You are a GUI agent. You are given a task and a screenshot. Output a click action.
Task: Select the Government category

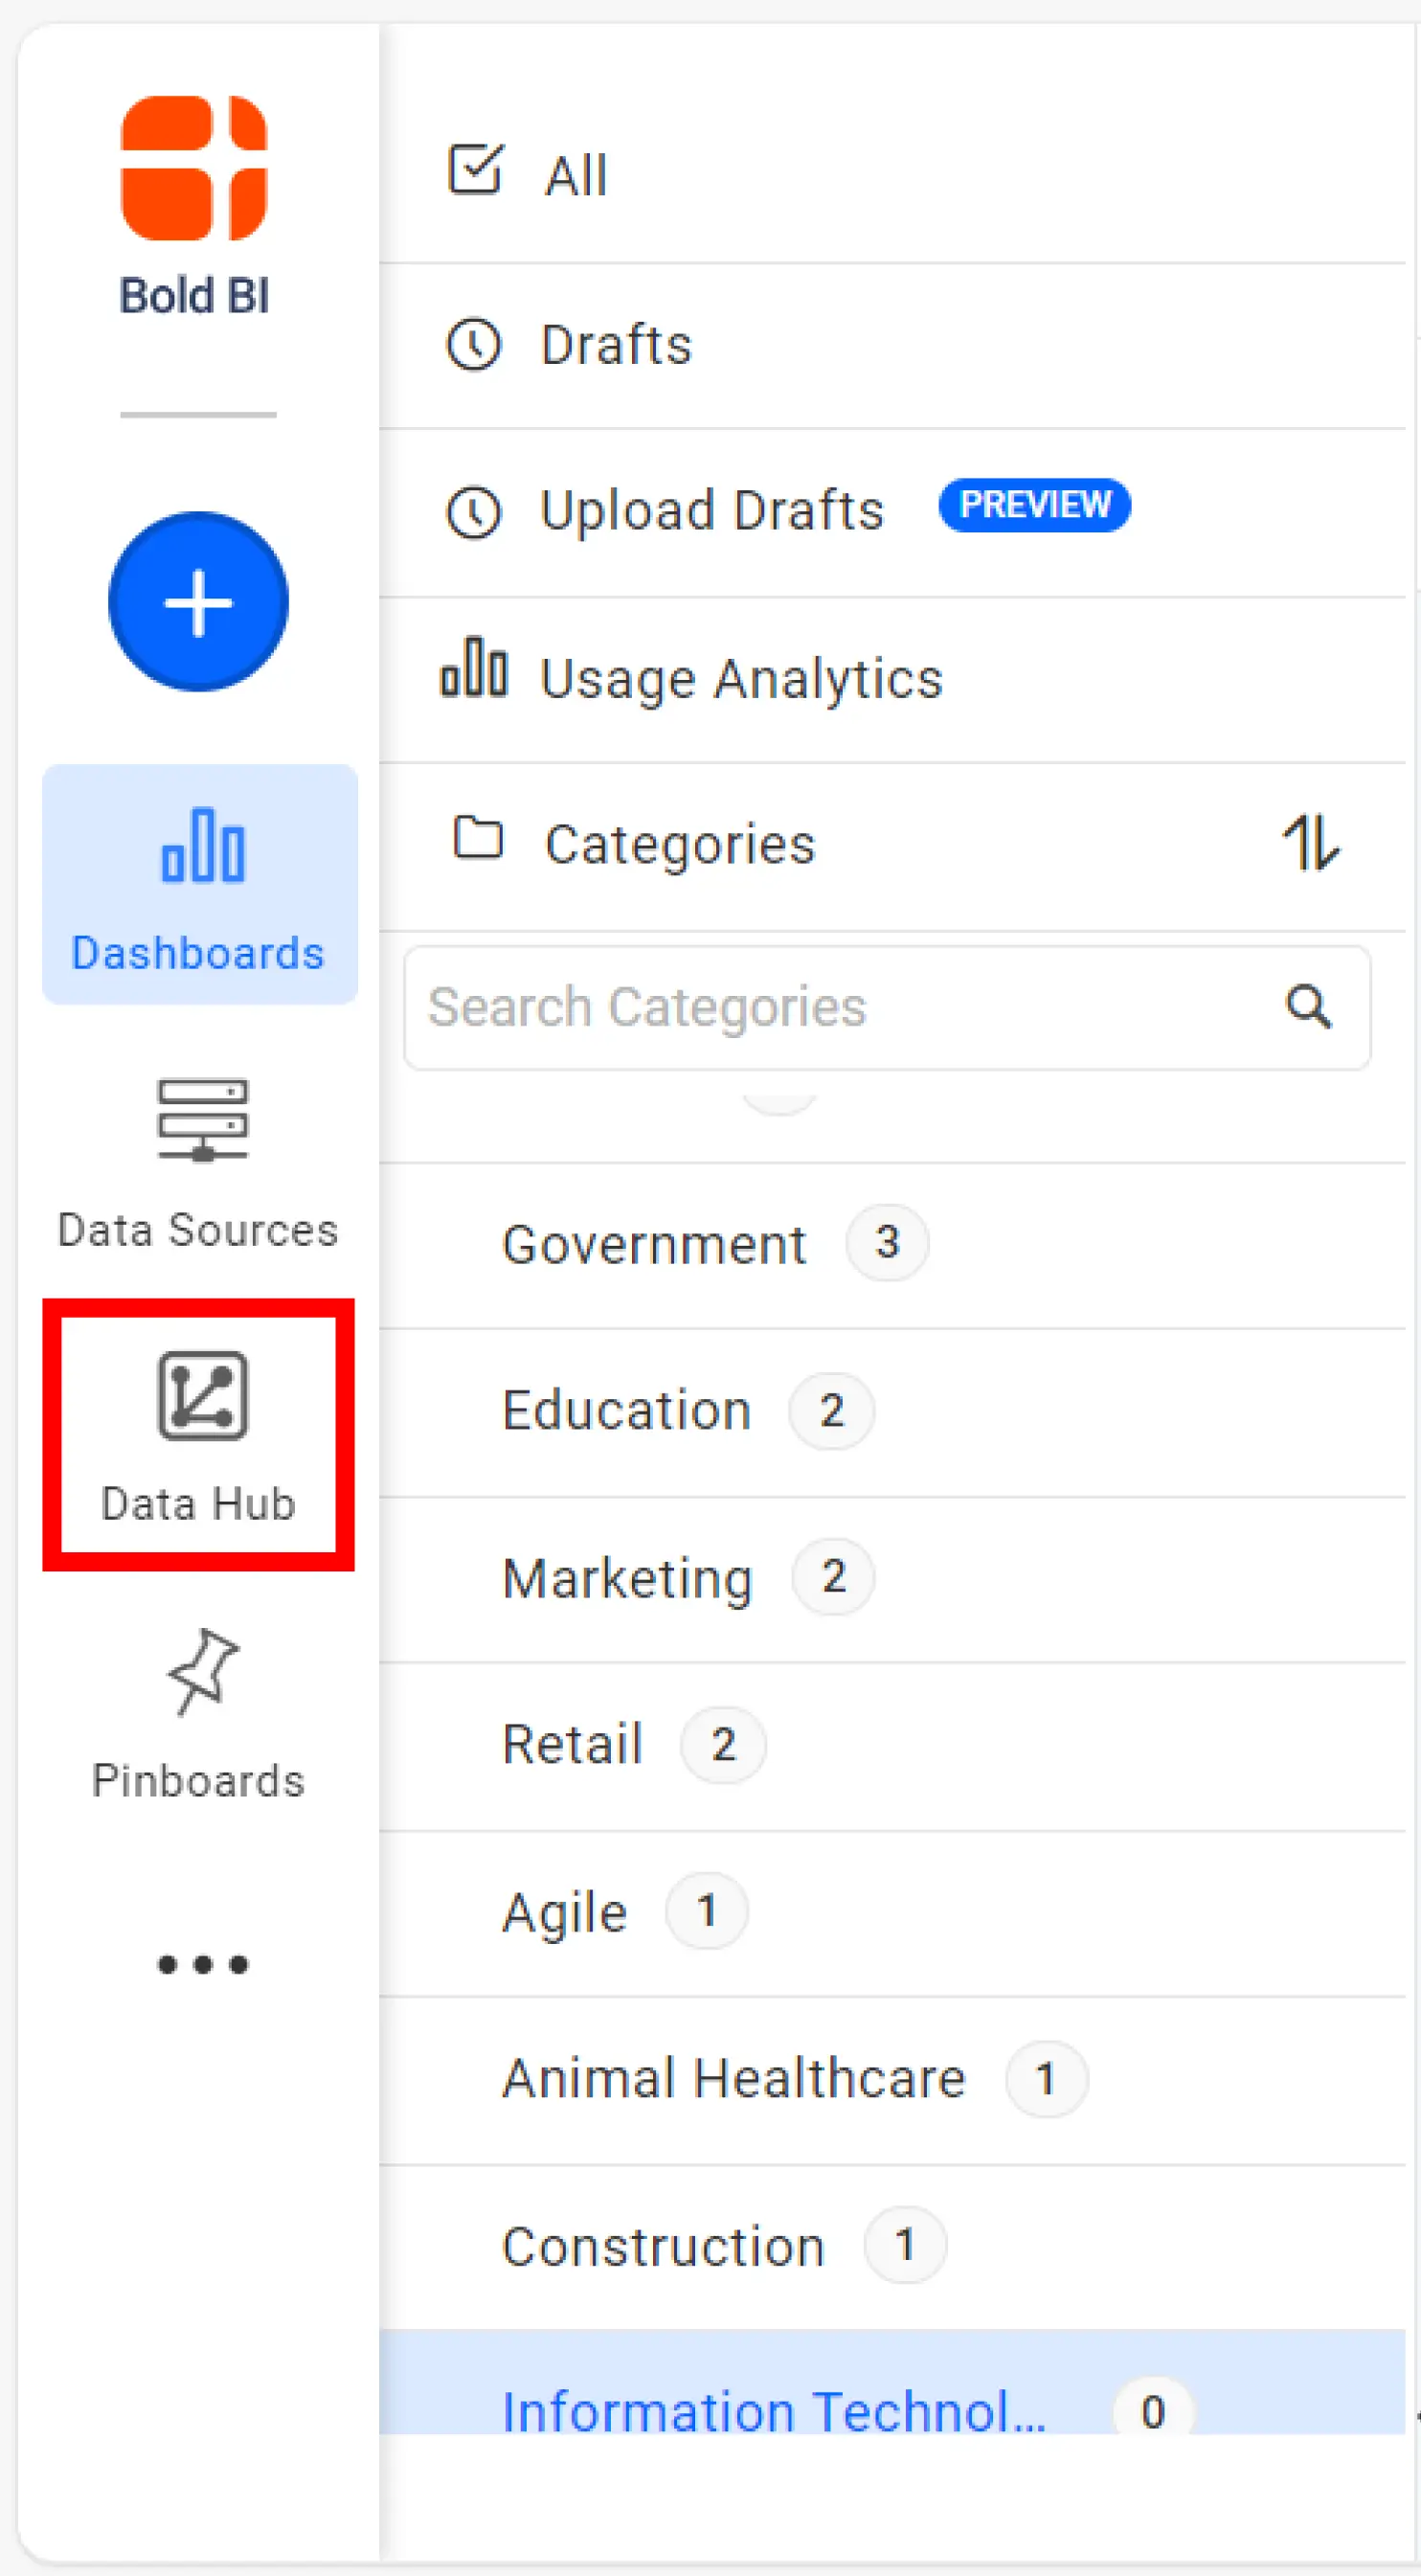[654, 1245]
